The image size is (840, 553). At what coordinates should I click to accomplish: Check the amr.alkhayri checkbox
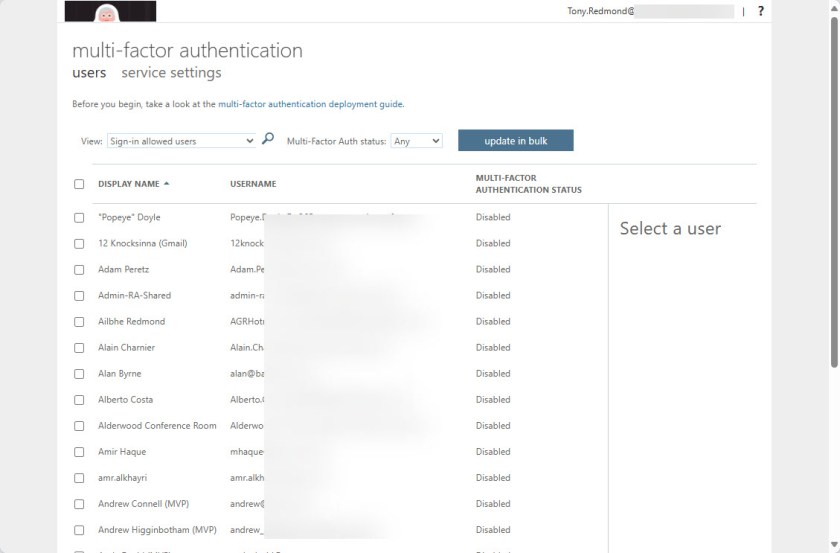pos(79,478)
